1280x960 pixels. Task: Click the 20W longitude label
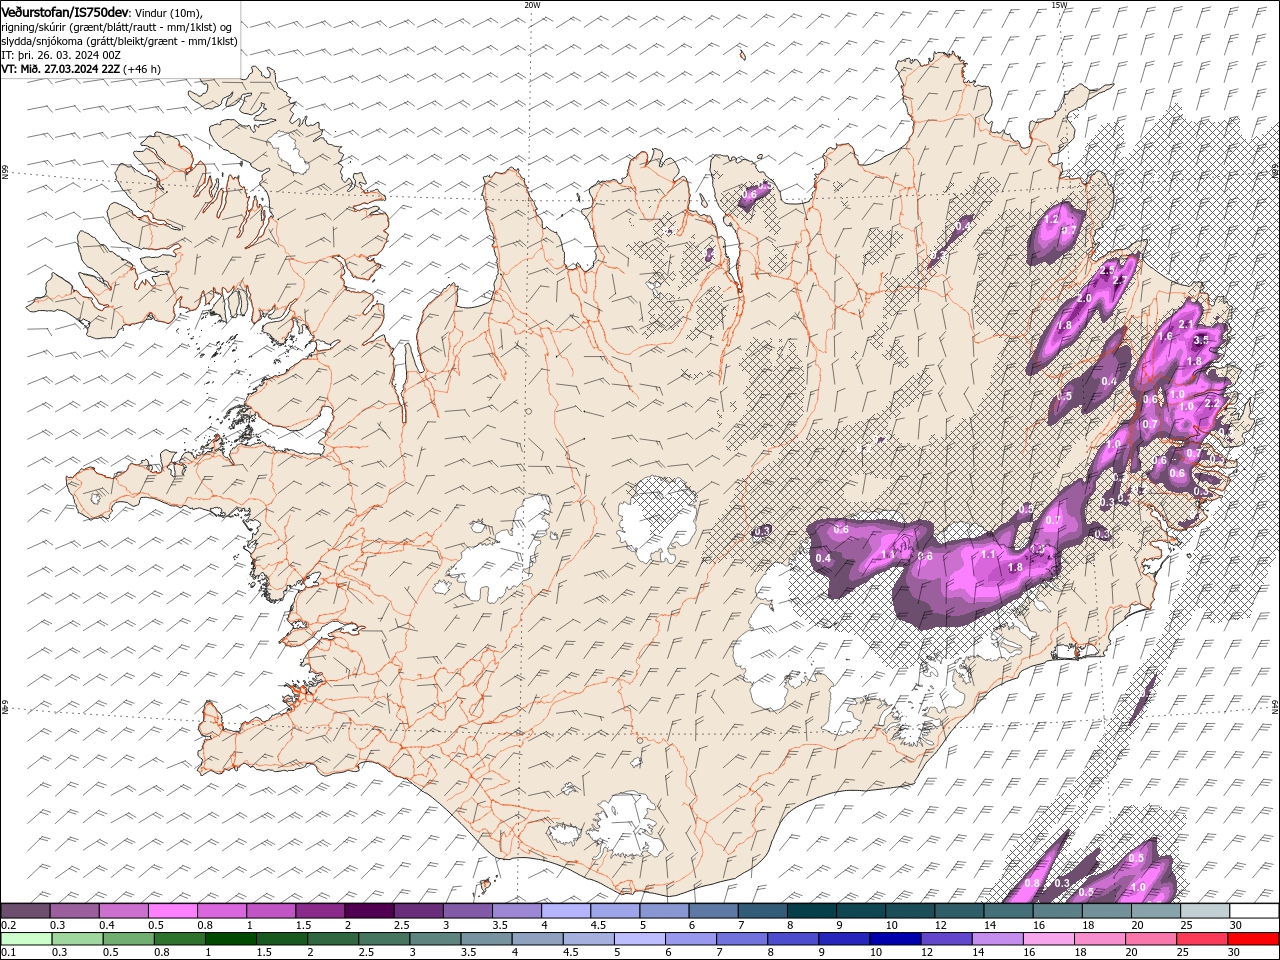(532, 5)
